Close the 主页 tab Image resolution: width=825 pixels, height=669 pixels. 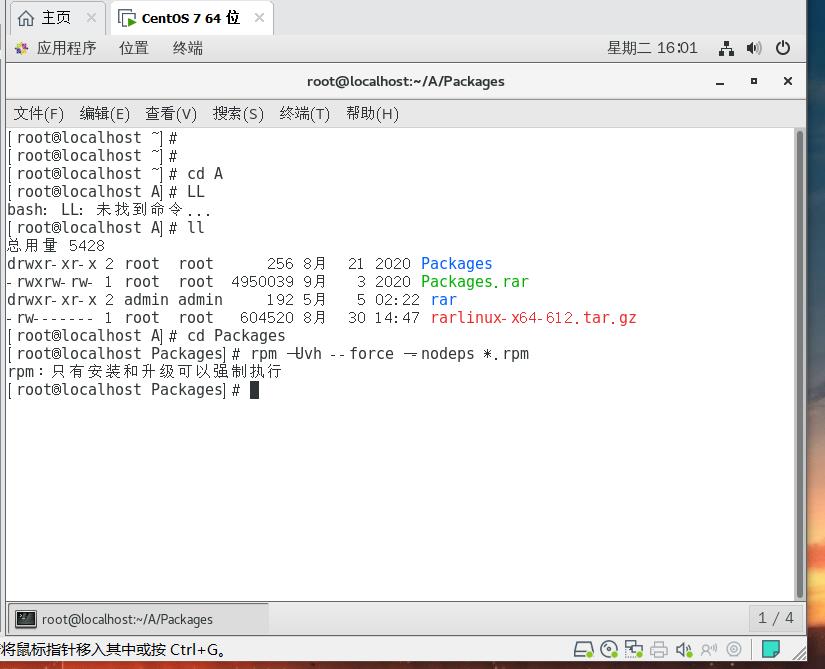tap(91, 18)
